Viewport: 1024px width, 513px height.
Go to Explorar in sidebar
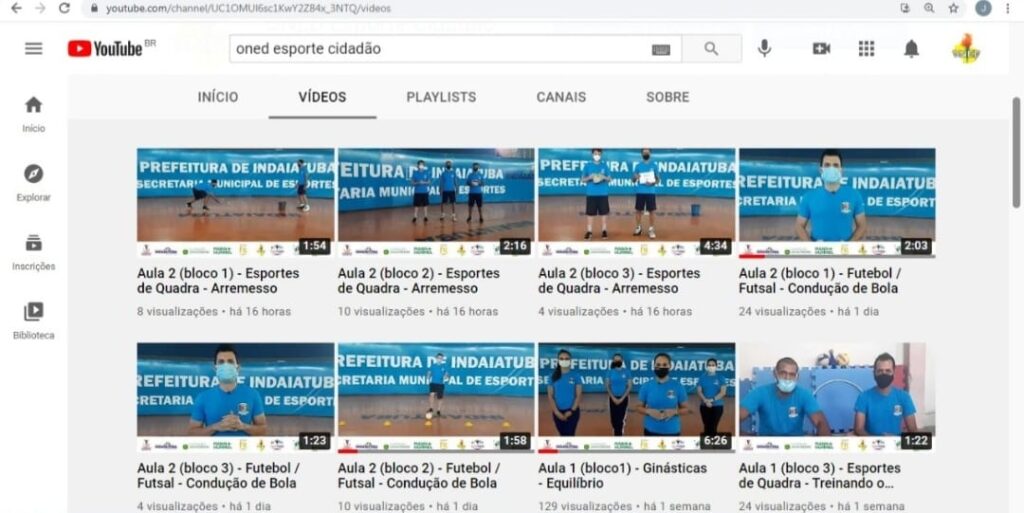pyautogui.click(x=34, y=182)
